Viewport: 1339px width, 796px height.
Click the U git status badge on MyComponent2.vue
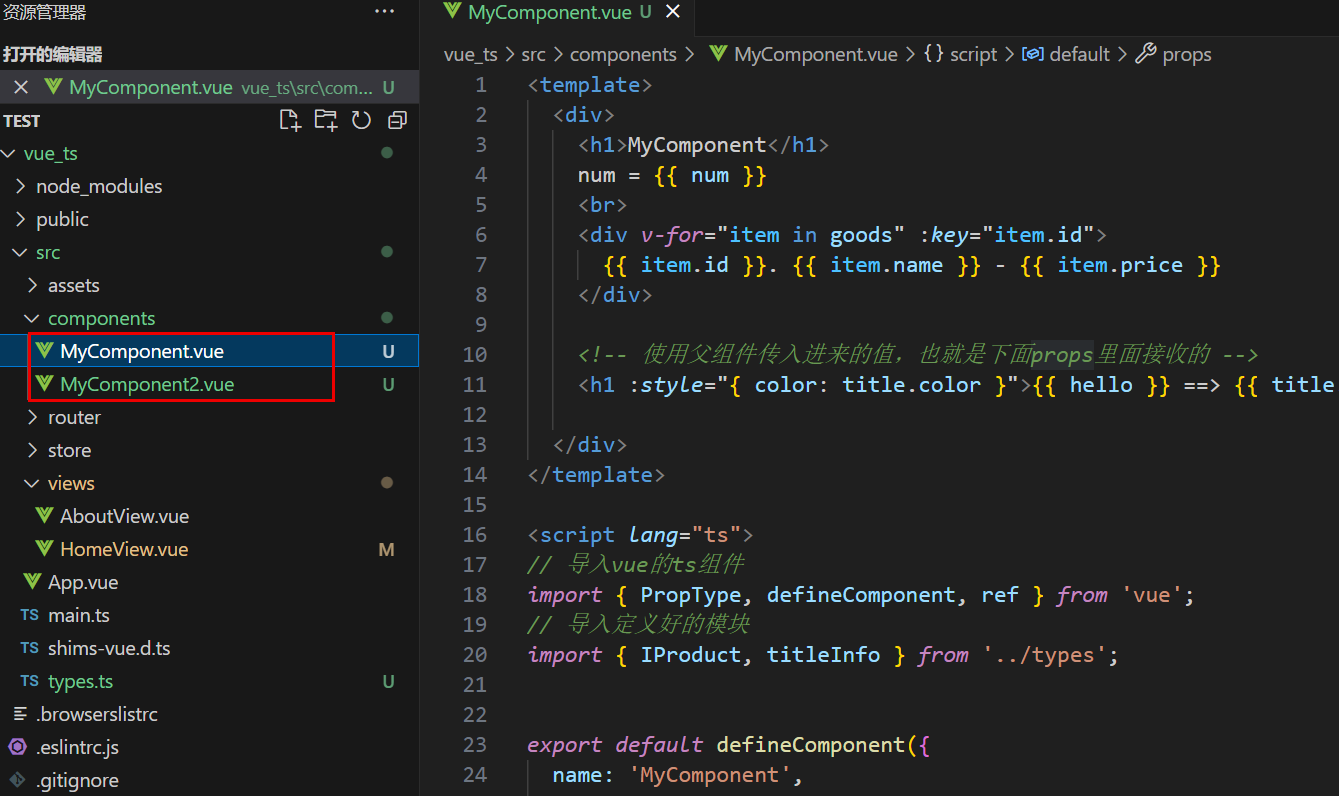coord(388,385)
